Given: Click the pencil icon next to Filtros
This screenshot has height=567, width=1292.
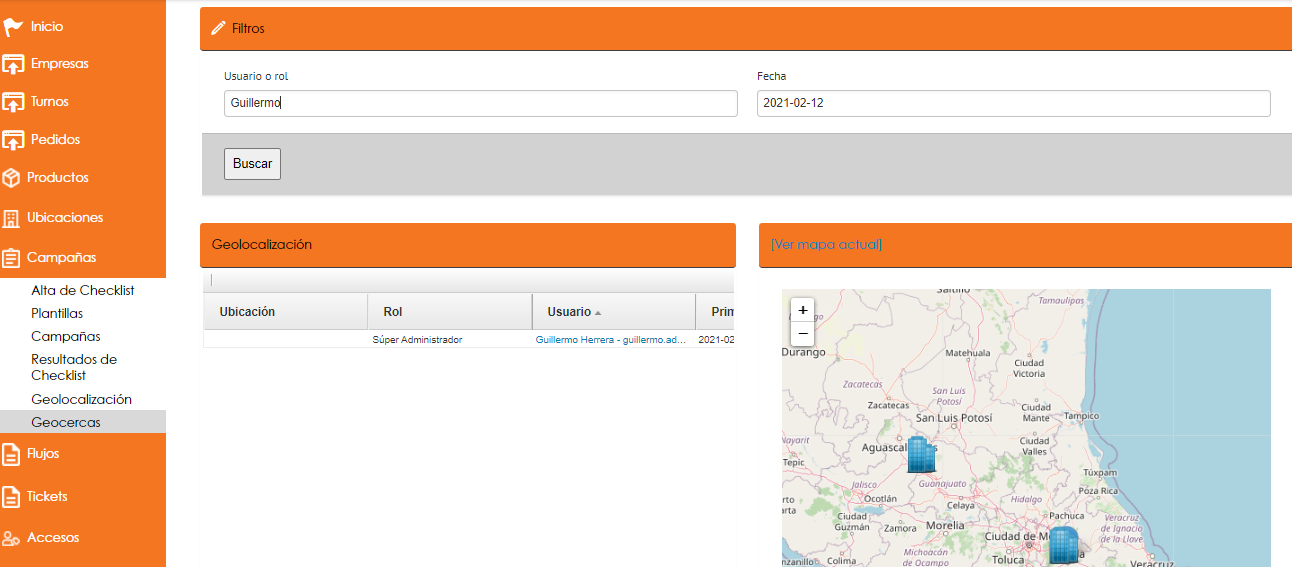Looking at the screenshot, I should 218,29.
